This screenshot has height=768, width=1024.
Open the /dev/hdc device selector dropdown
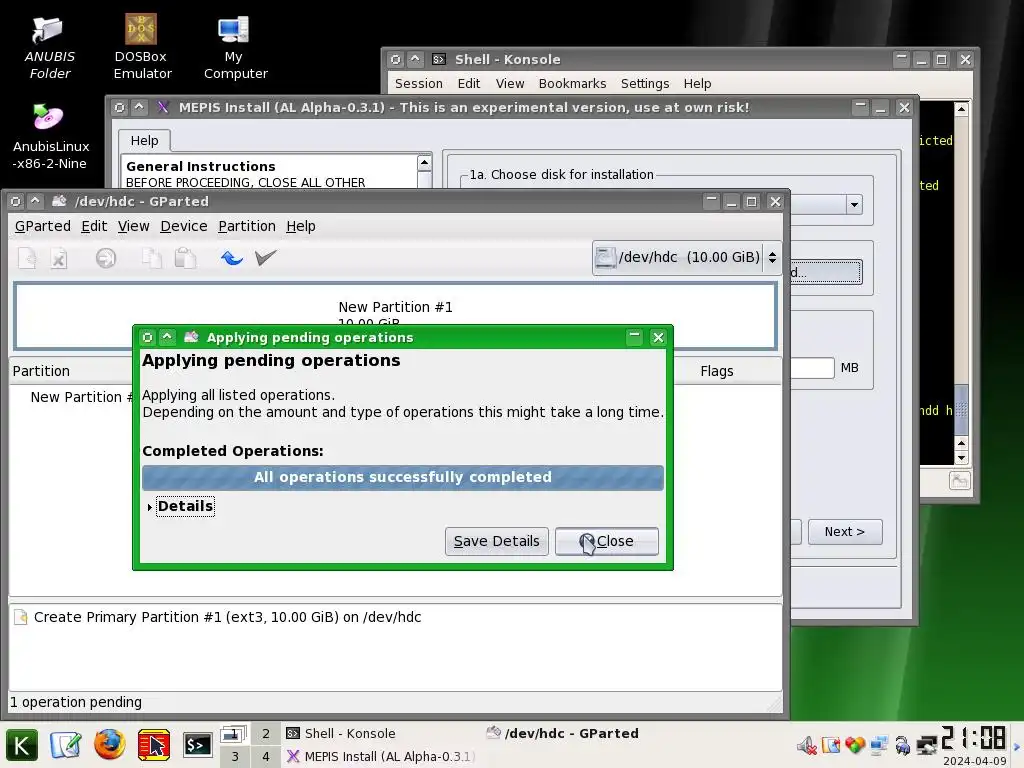(686, 257)
